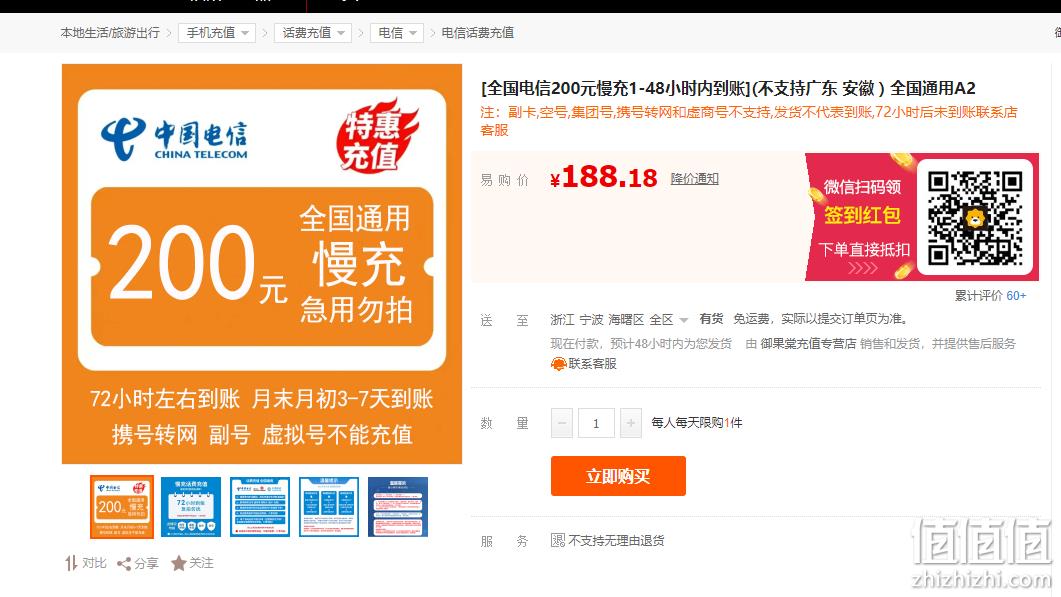Screen dimensions: 1061x597
Task: Click the 对比 compare icon
Action: (71, 563)
